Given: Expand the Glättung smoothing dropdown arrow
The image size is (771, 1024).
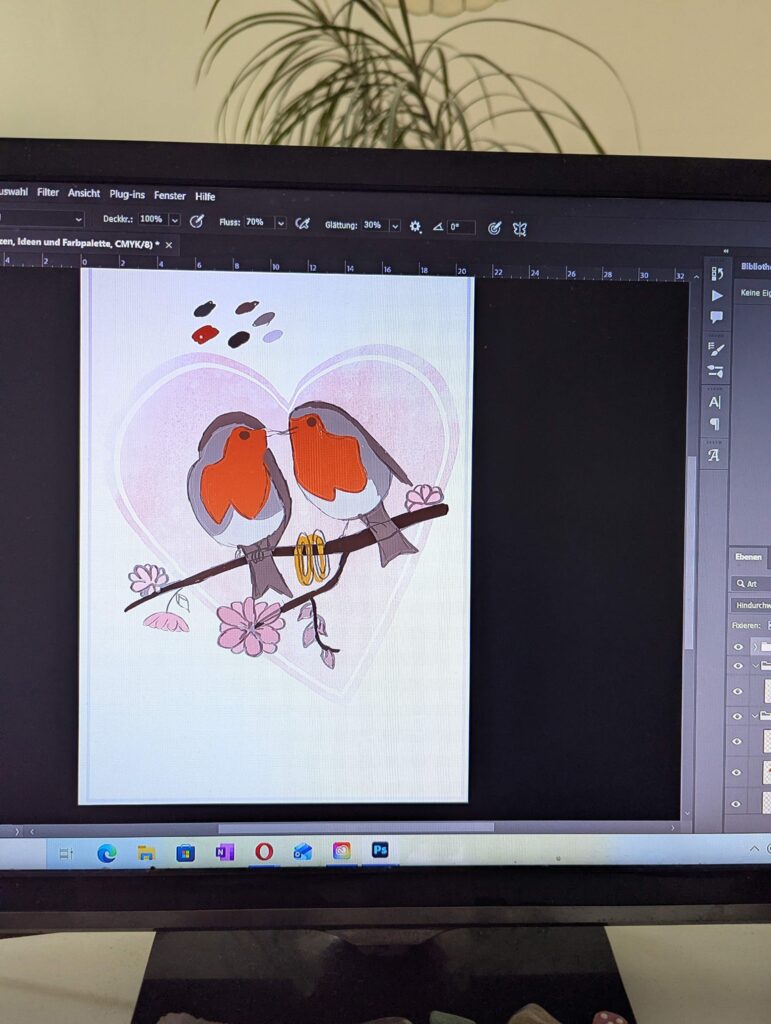Looking at the screenshot, I should point(396,226).
